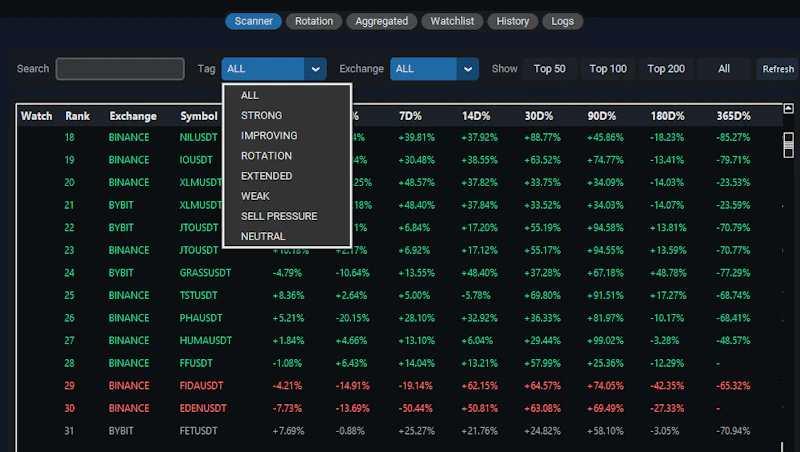Image resolution: width=800 pixels, height=452 pixels.
Task: Sort by 180D% column header
Action: coord(667,116)
